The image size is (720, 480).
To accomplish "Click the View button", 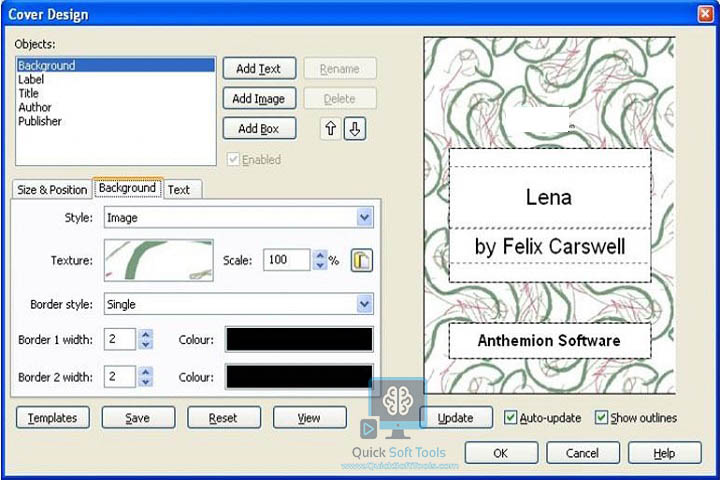I will (x=309, y=418).
